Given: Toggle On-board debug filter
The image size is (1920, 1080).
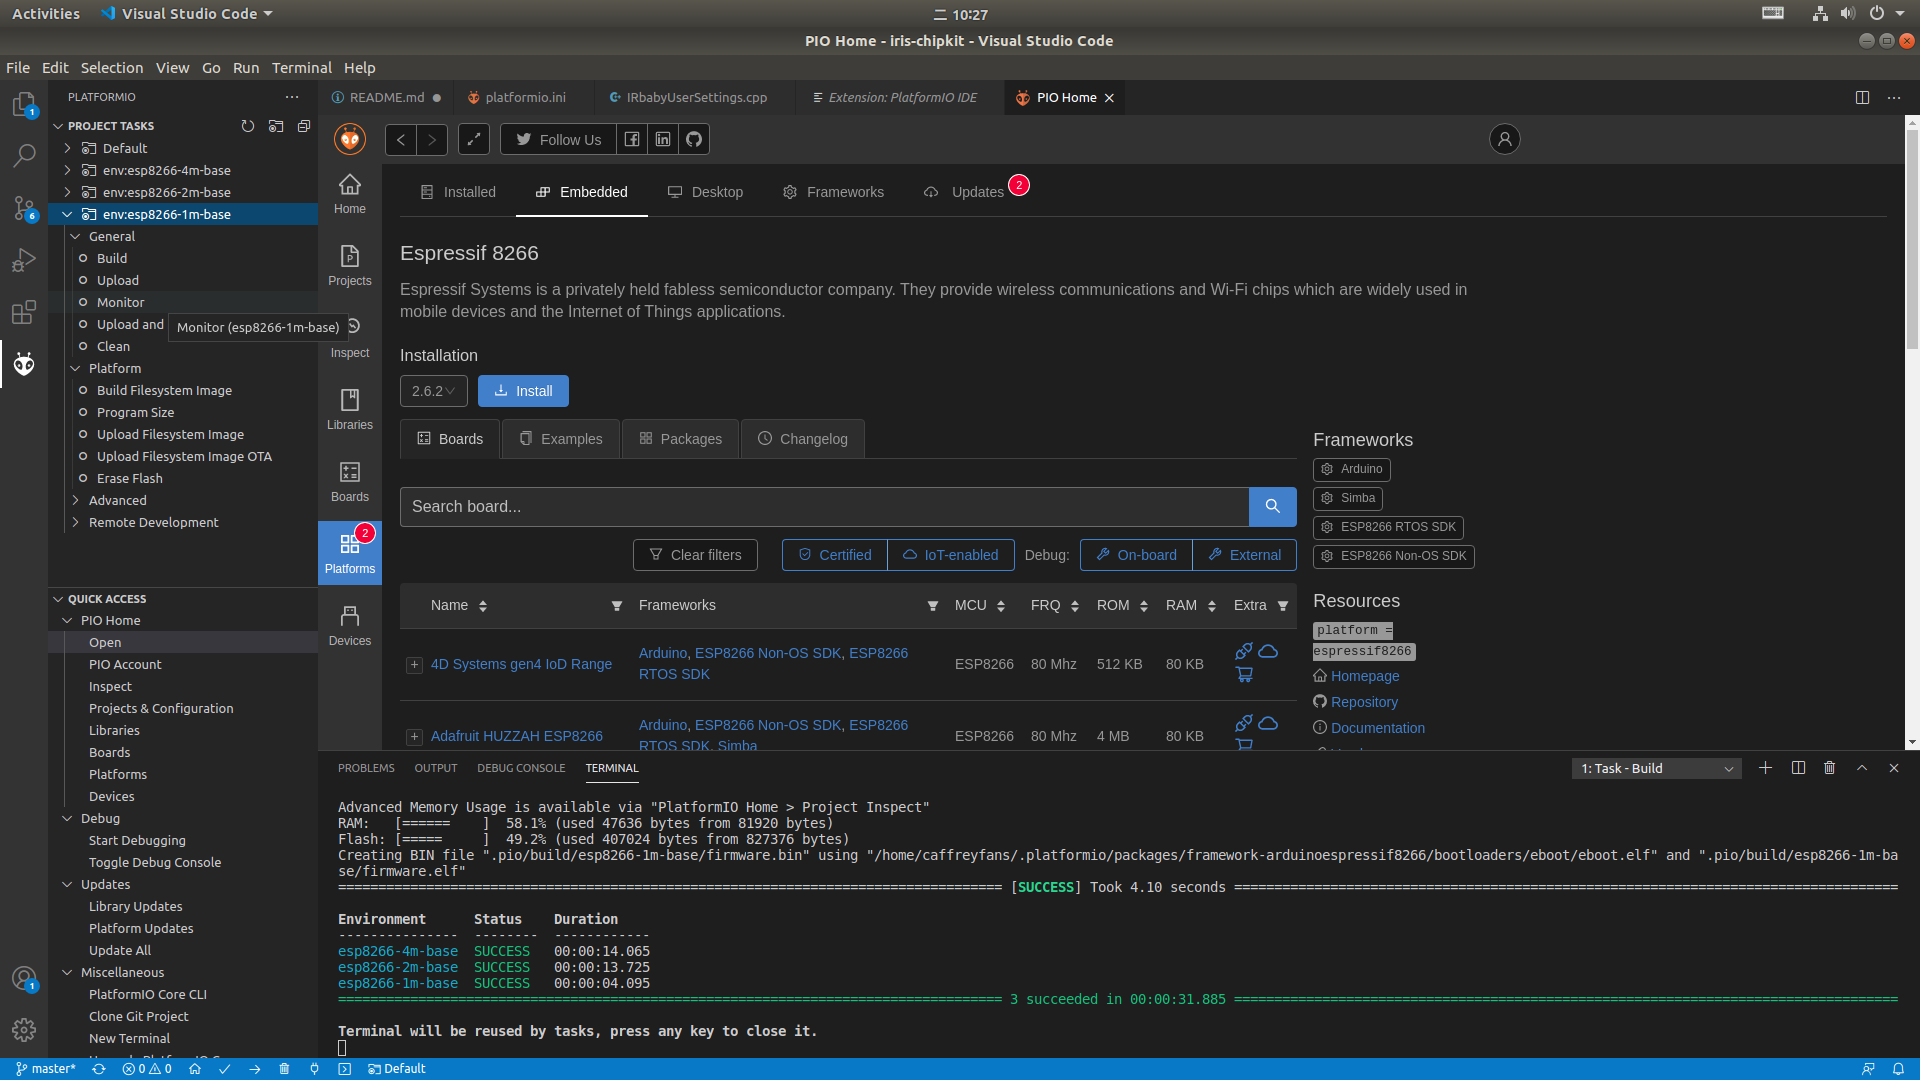Looking at the screenshot, I should (x=1136, y=555).
